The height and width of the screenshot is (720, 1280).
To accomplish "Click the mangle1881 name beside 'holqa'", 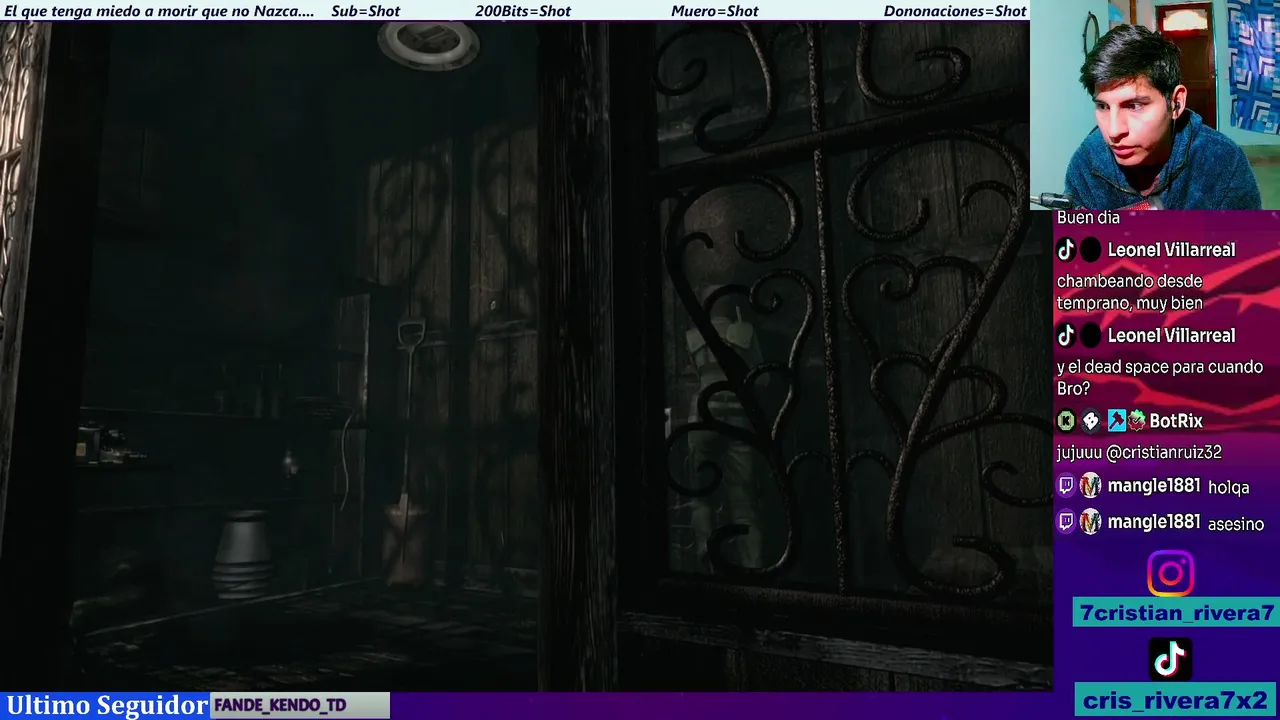I will [1154, 486].
